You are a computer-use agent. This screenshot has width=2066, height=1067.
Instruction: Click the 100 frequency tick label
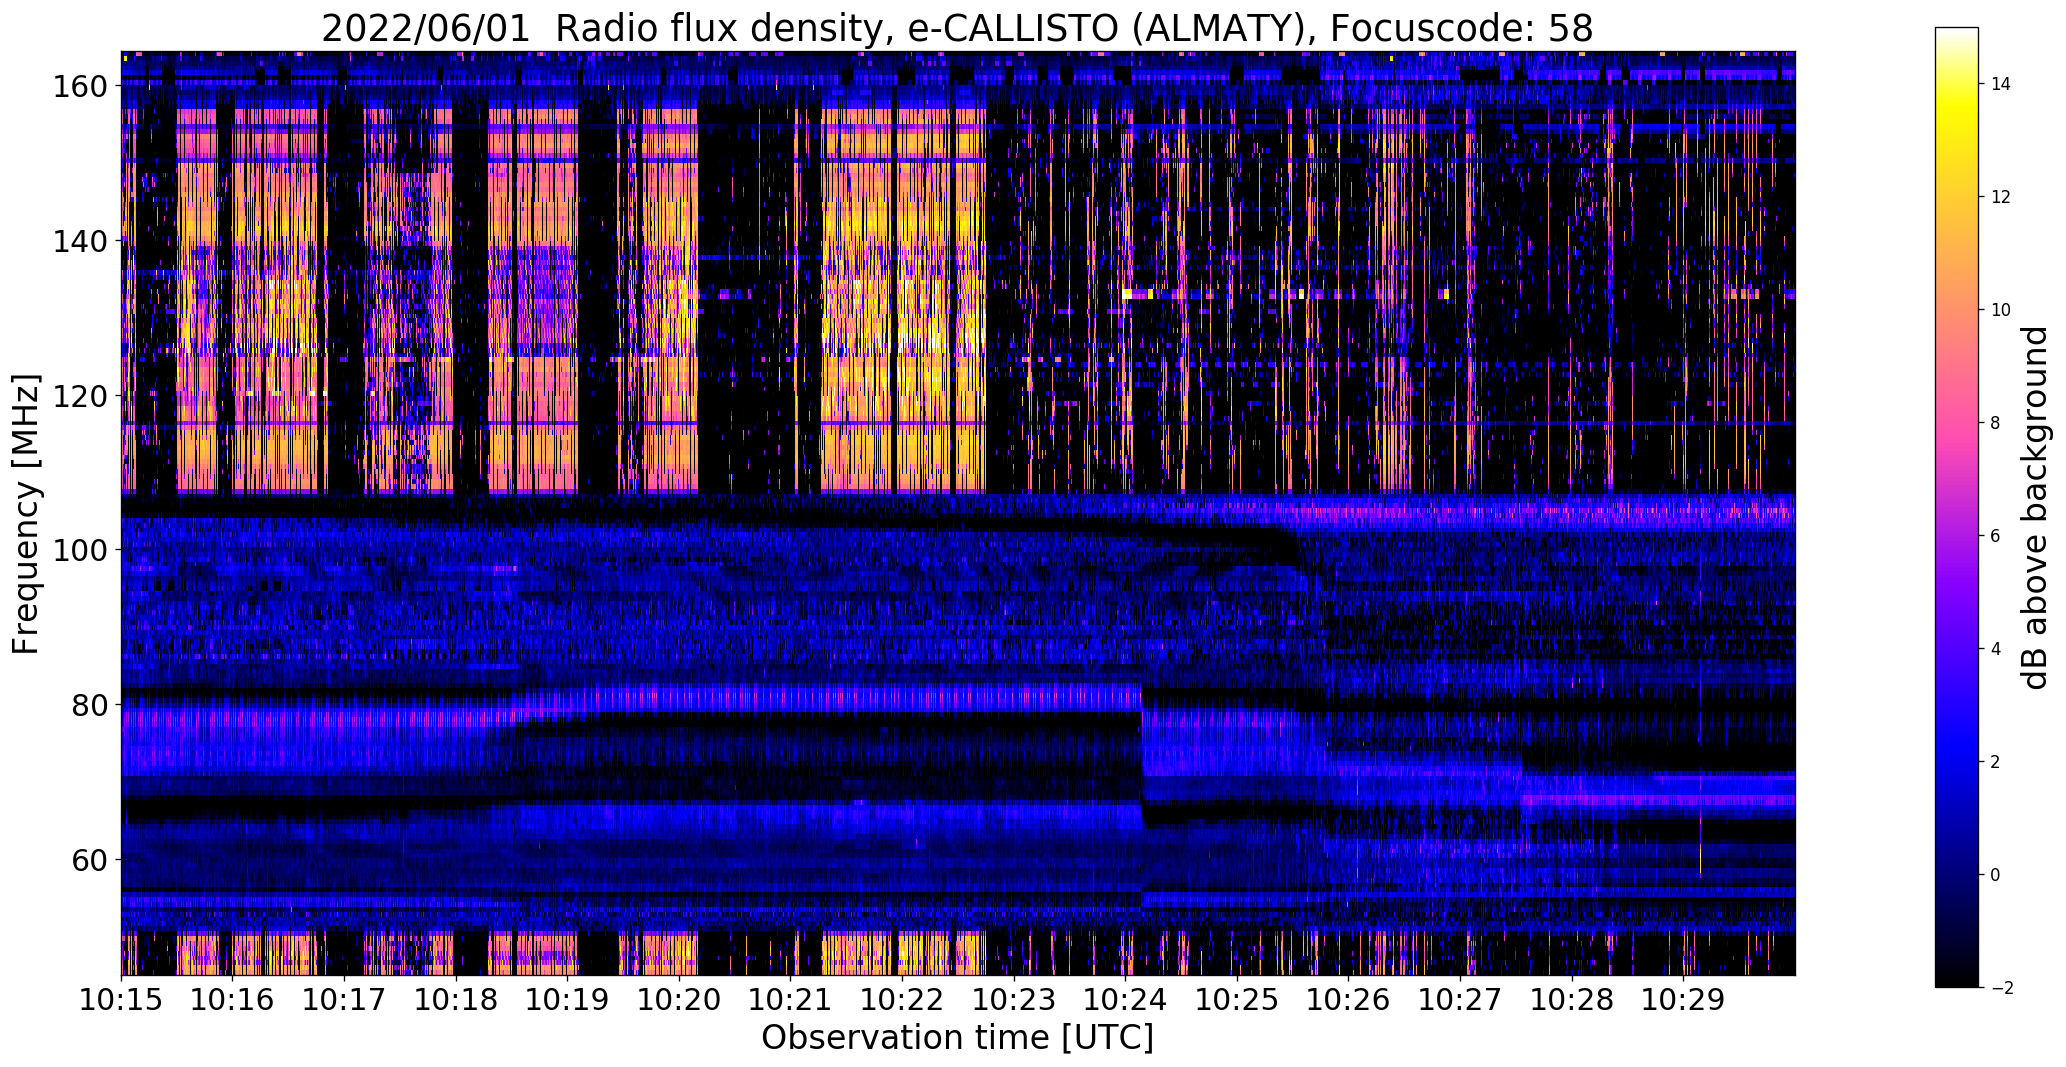[80, 550]
